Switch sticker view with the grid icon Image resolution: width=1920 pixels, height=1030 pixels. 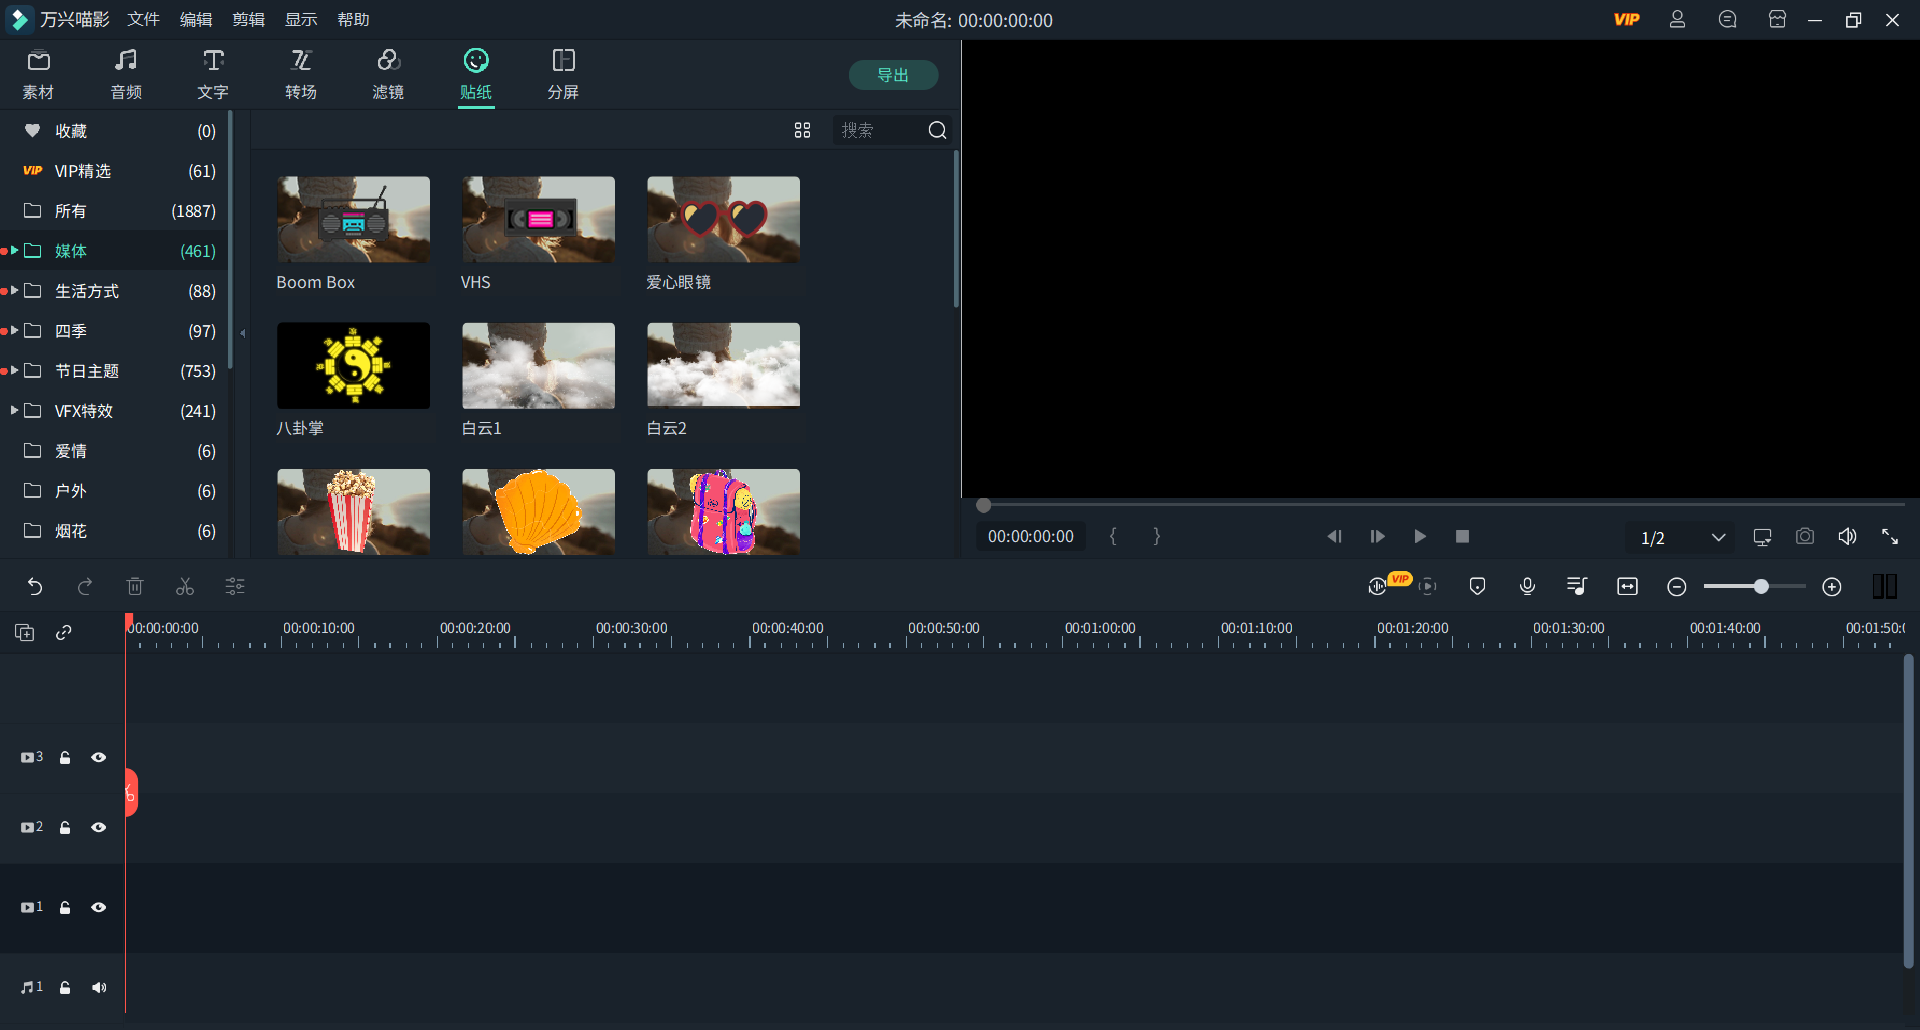[802, 131]
